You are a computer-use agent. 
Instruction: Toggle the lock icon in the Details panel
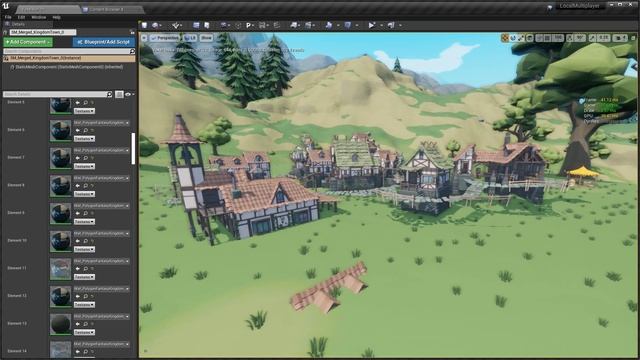(x=132, y=32)
